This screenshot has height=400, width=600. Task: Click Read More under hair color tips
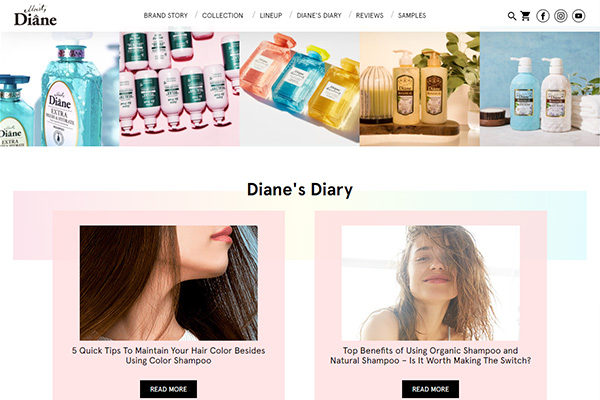(x=168, y=389)
